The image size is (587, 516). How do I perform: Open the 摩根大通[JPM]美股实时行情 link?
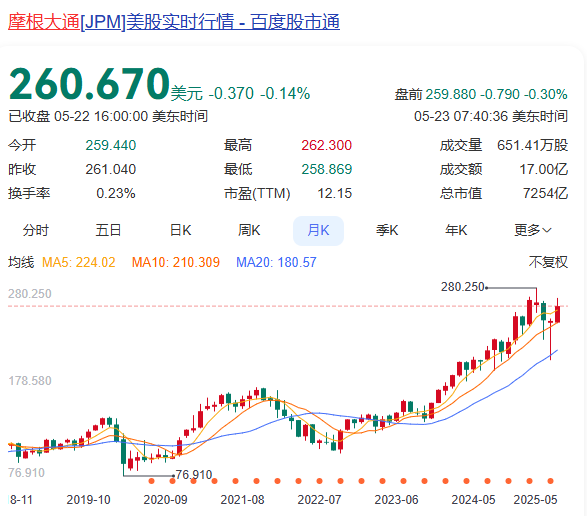pos(174,22)
